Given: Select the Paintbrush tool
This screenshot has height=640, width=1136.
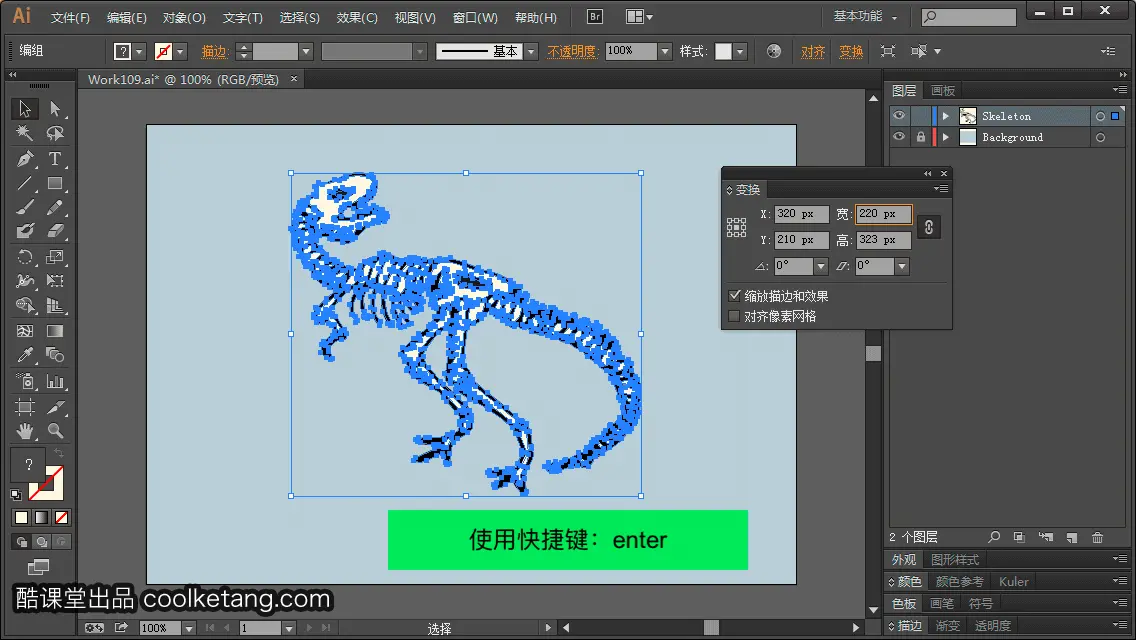Looking at the screenshot, I should click(x=25, y=207).
